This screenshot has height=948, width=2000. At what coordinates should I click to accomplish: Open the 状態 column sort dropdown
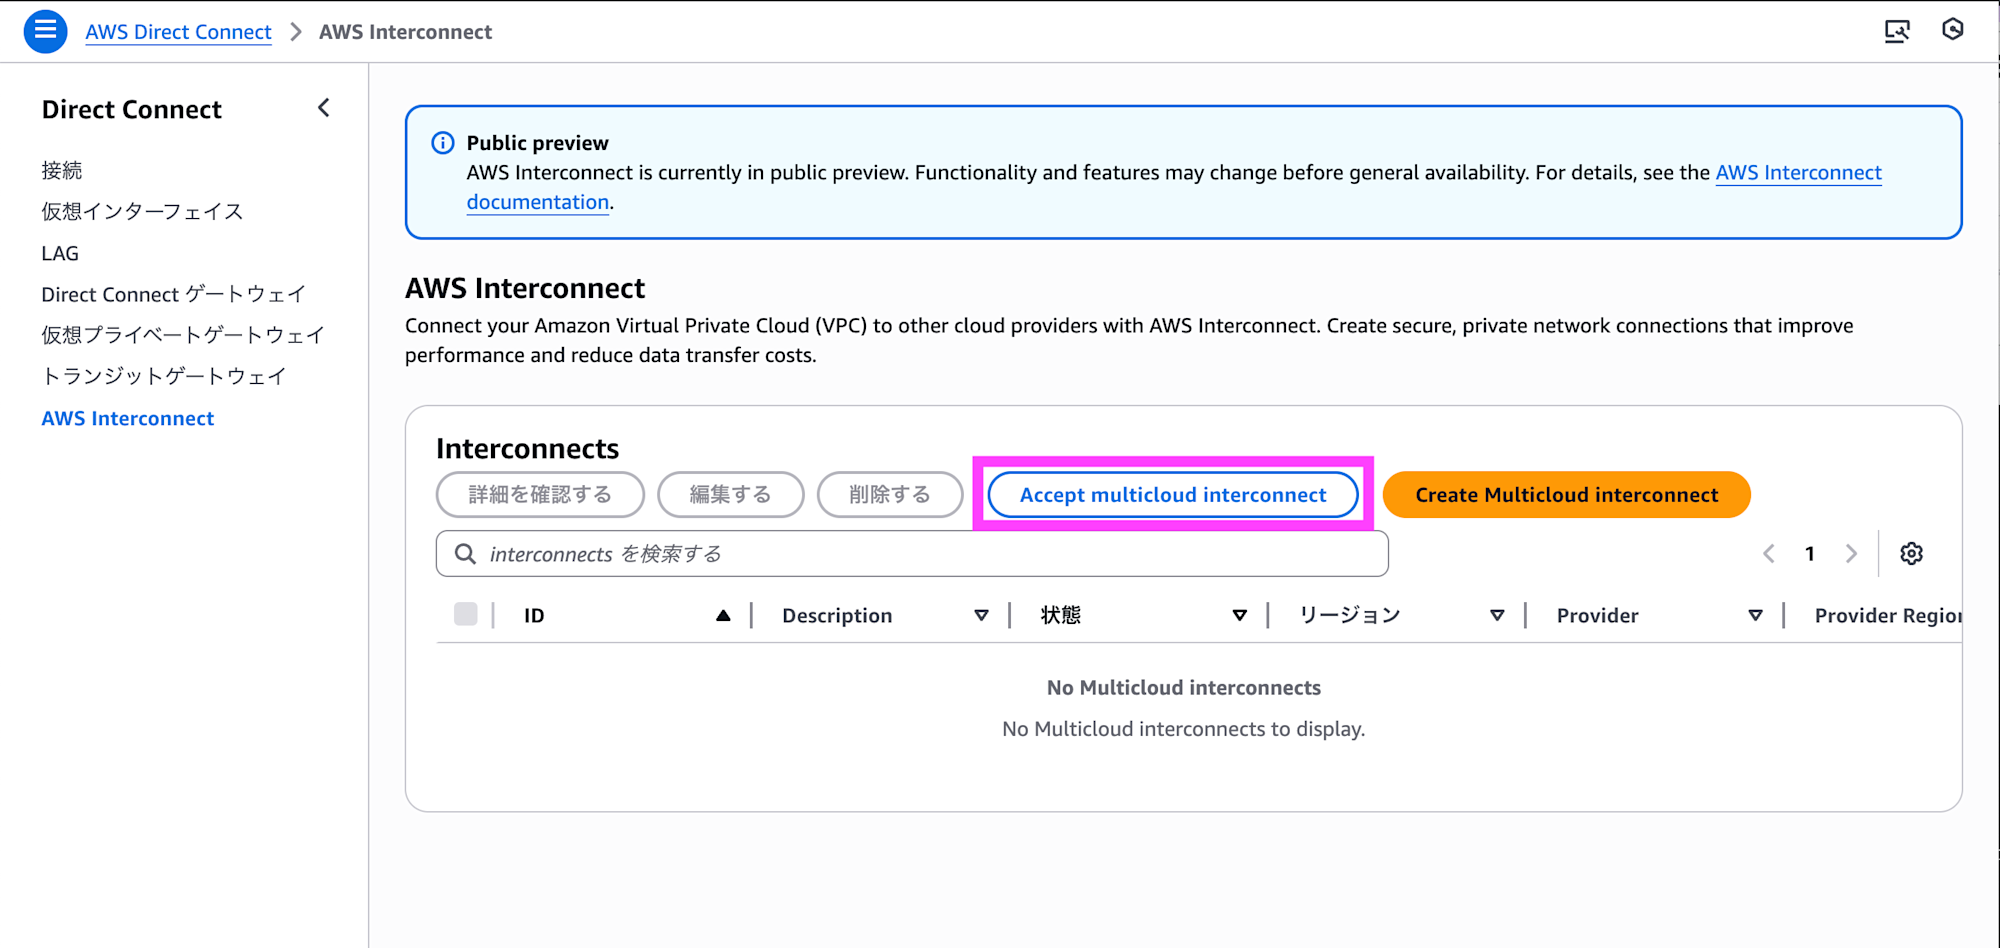coord(1239,616)
